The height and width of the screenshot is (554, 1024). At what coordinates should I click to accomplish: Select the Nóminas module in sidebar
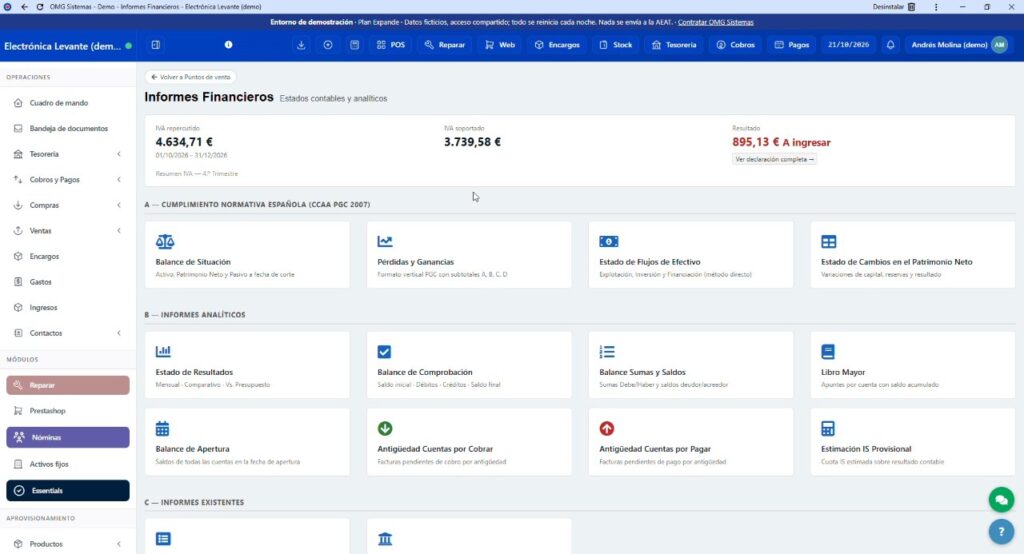(x=68, y=438)
